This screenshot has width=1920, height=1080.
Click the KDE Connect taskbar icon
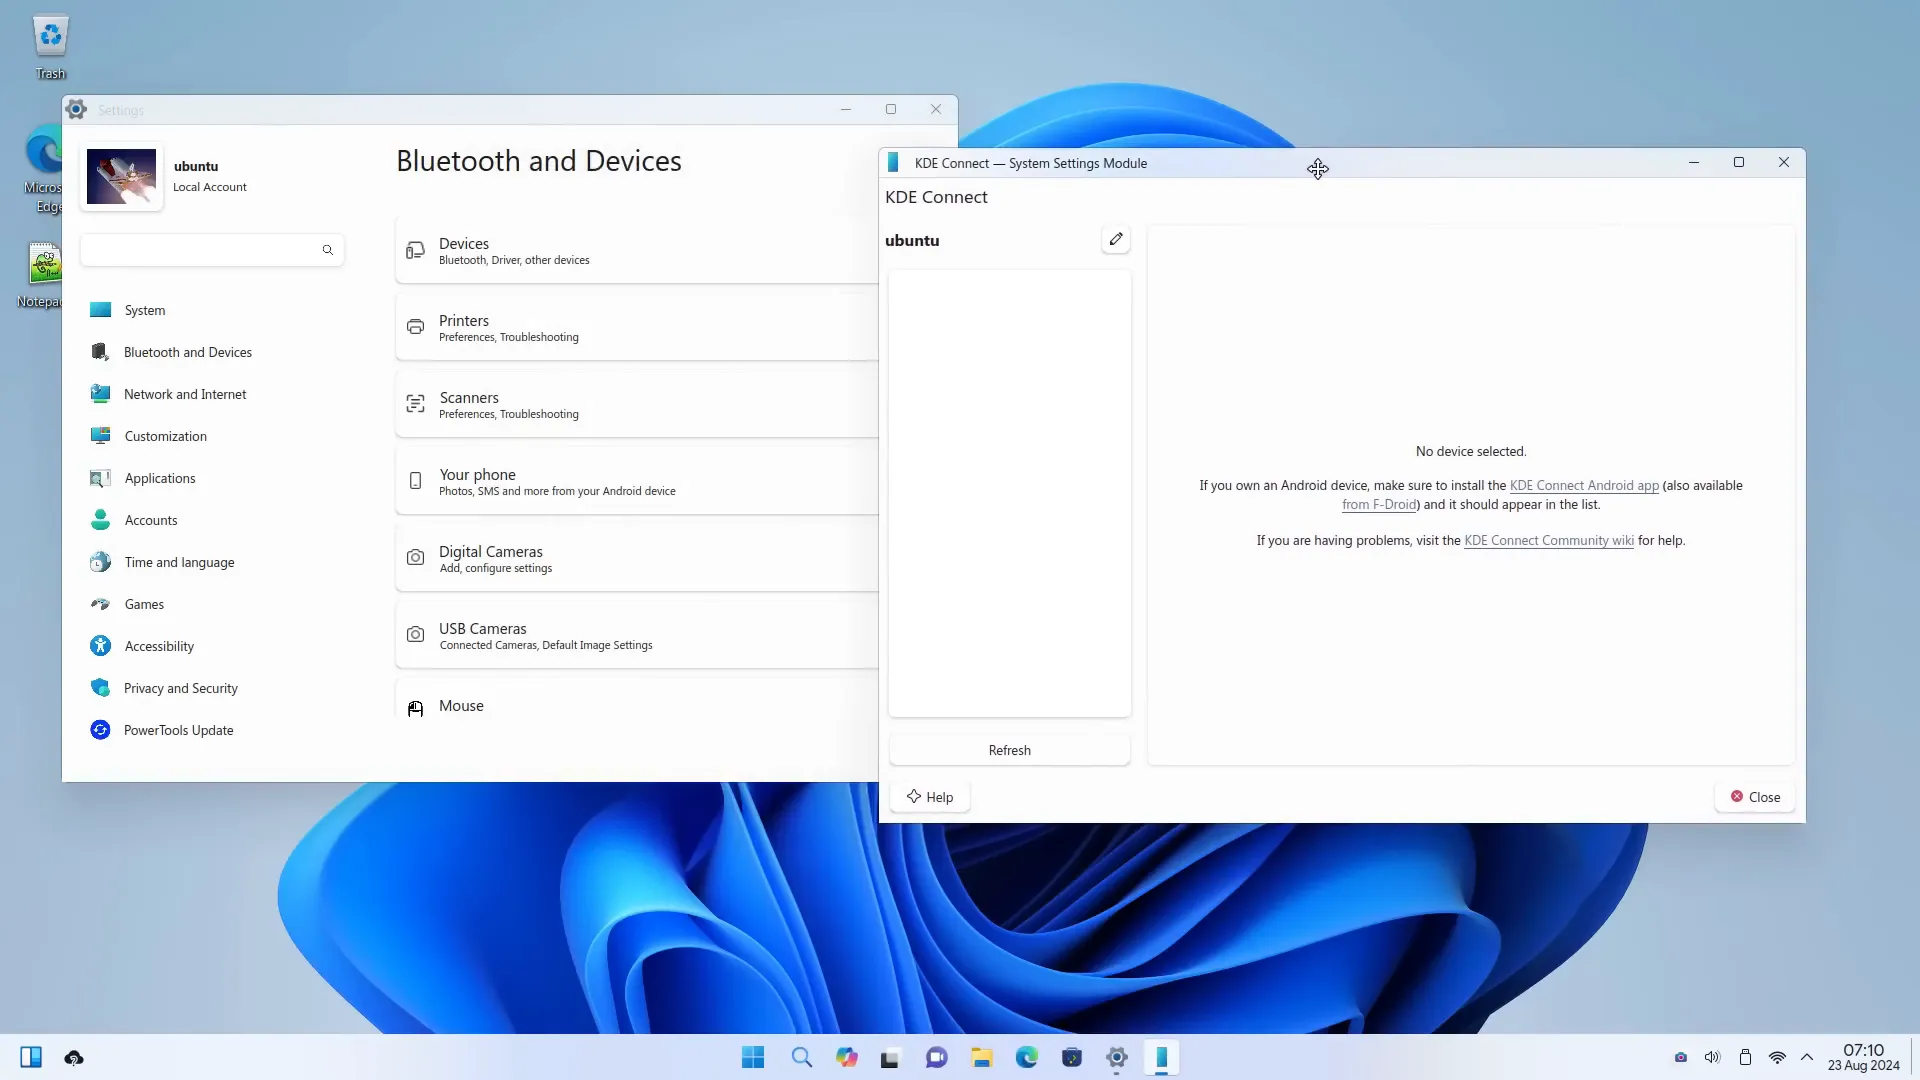coord(1162,1057)
